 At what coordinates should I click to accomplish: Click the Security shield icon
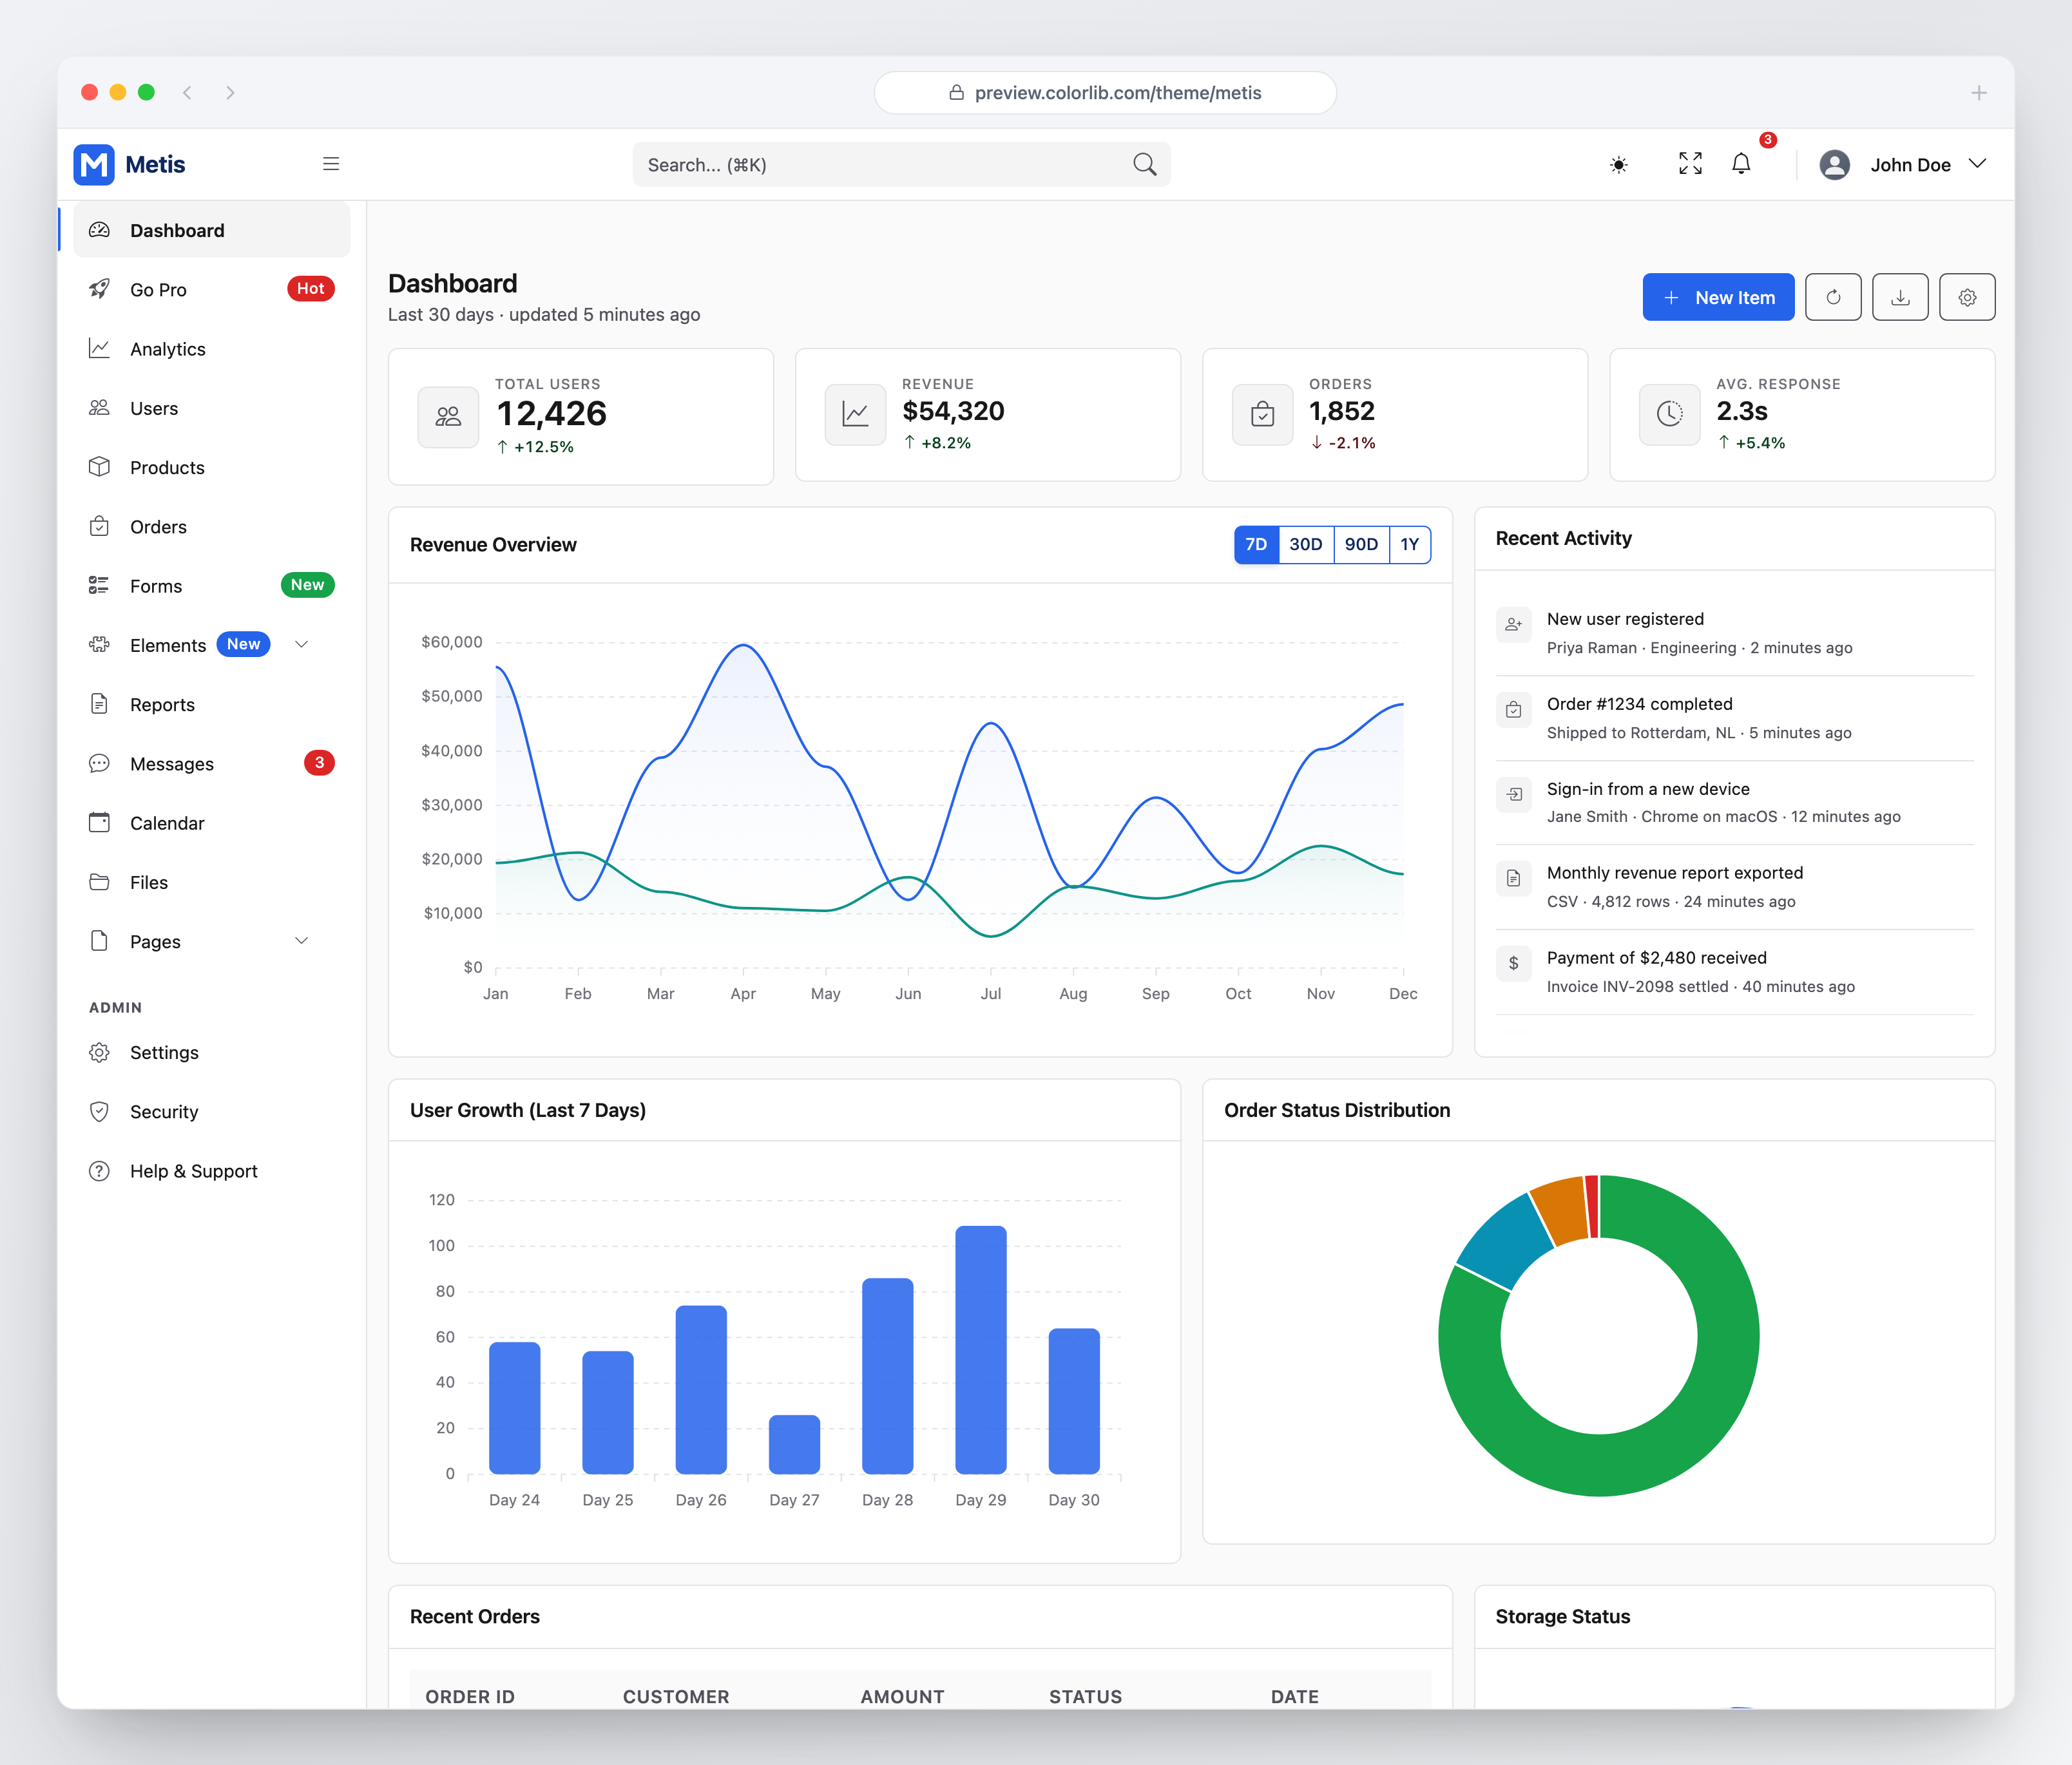point(99,1111)
